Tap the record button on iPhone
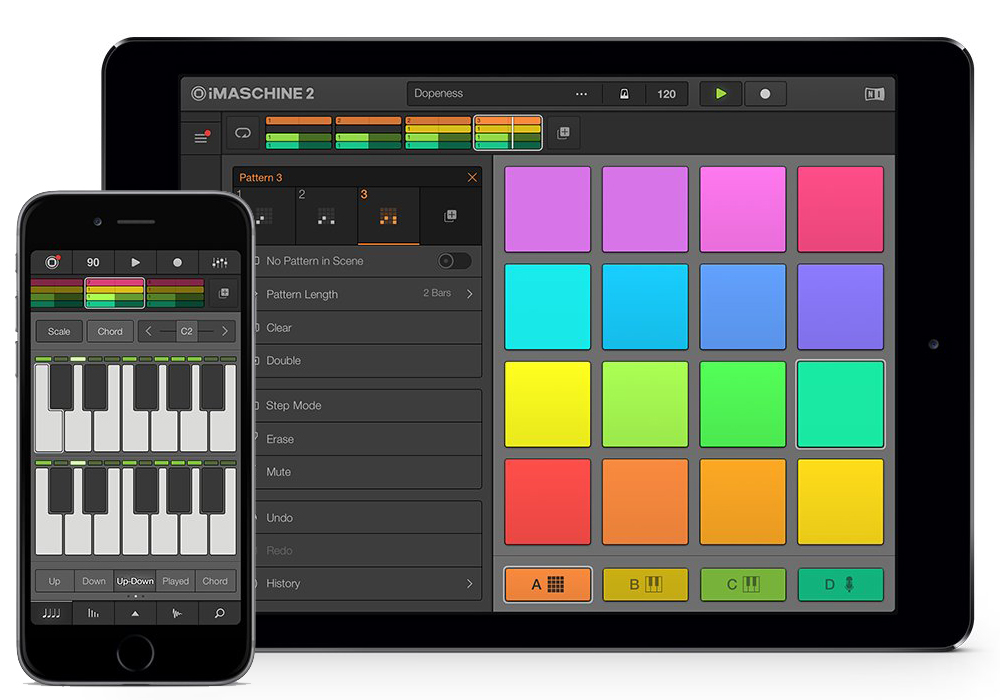This screenshot has width=1000, height=700. pos(177,262)
